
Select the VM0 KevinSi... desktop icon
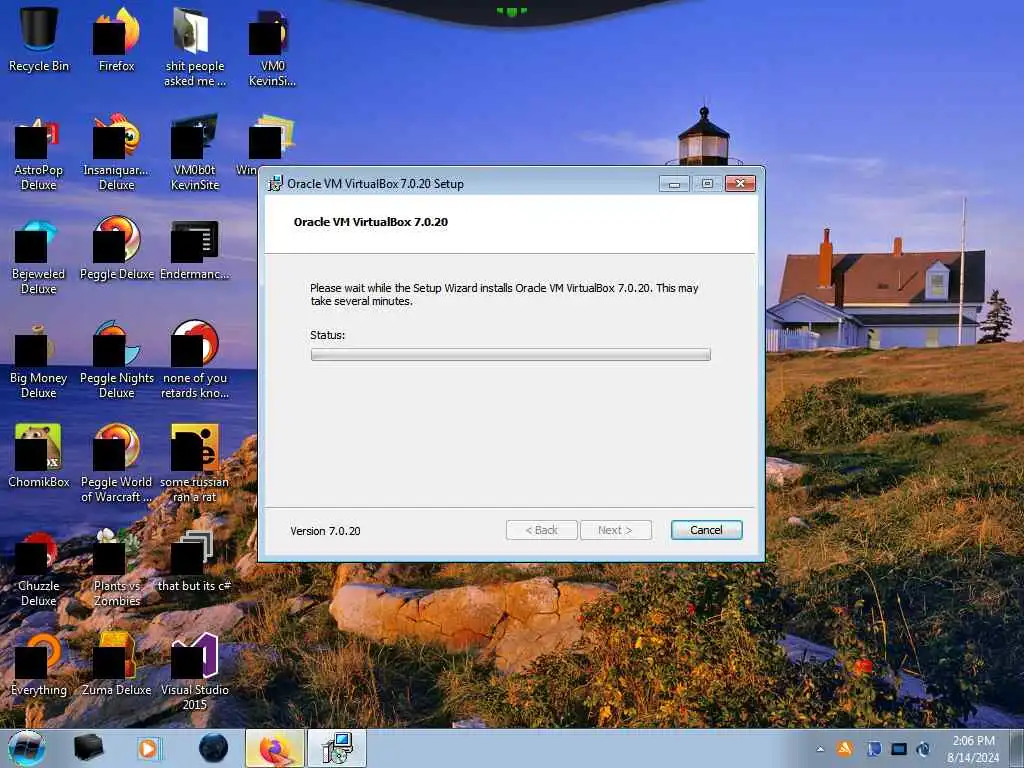pos(272,47)
